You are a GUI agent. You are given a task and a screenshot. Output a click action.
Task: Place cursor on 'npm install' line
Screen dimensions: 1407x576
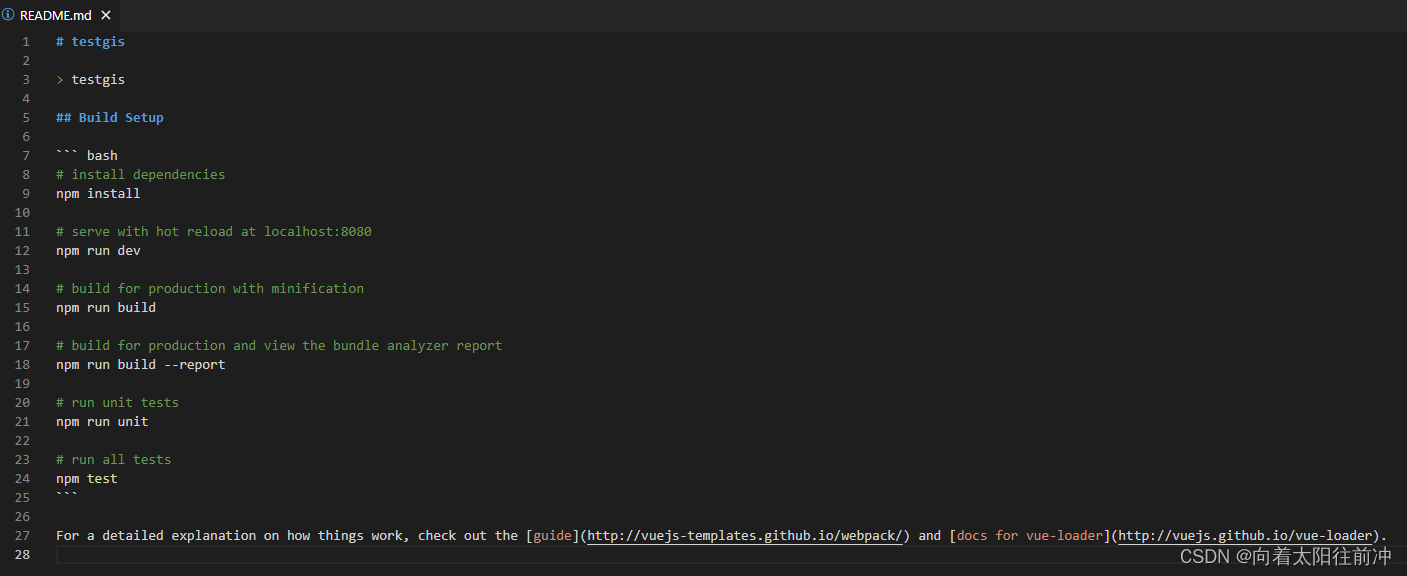pyautogui.click(x=98, y=194)
